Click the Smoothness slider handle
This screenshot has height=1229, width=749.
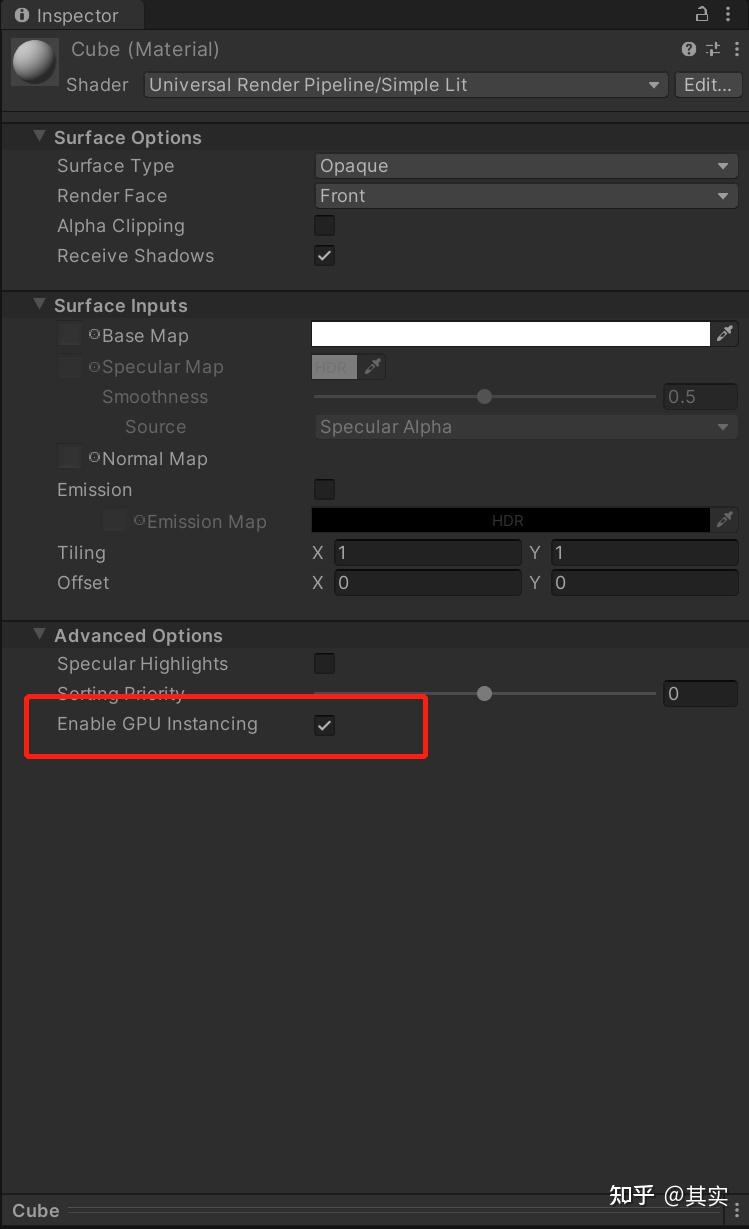pyautogui.click(x=484, y=396)
